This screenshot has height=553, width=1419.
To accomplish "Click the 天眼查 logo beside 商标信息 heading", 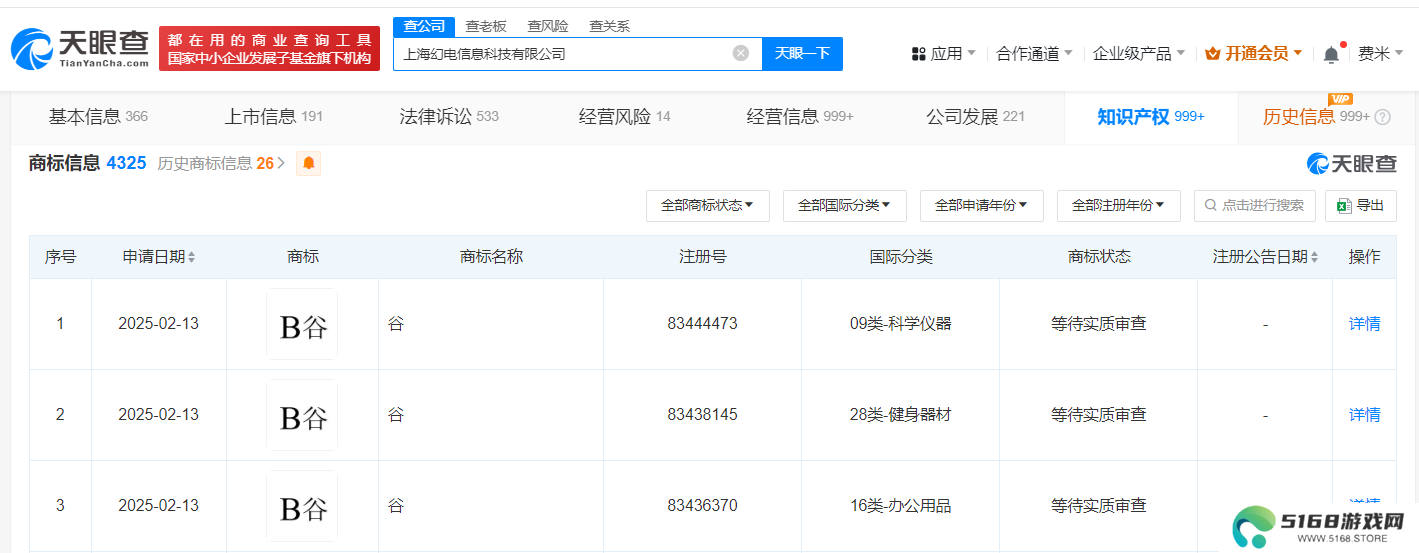I will (1351, 163).
